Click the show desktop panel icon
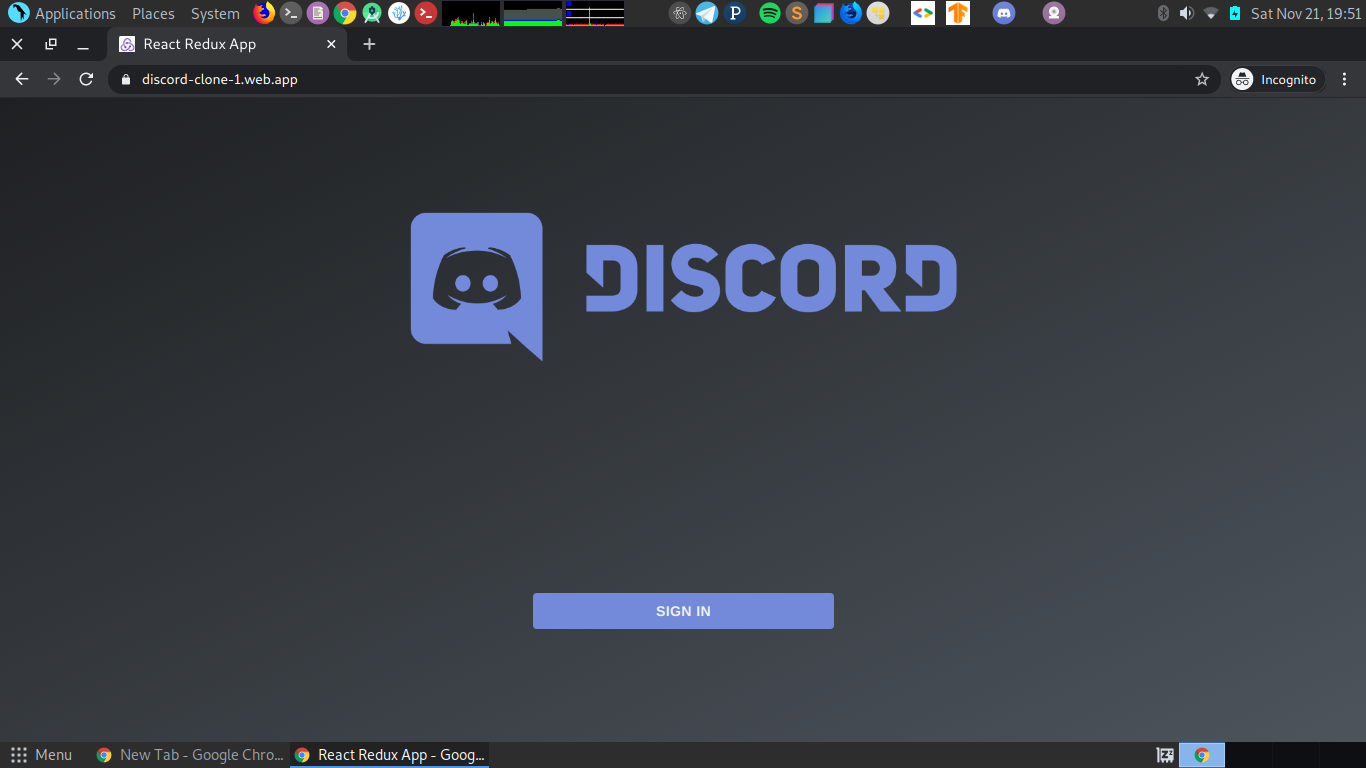 tap(1165, 755)
